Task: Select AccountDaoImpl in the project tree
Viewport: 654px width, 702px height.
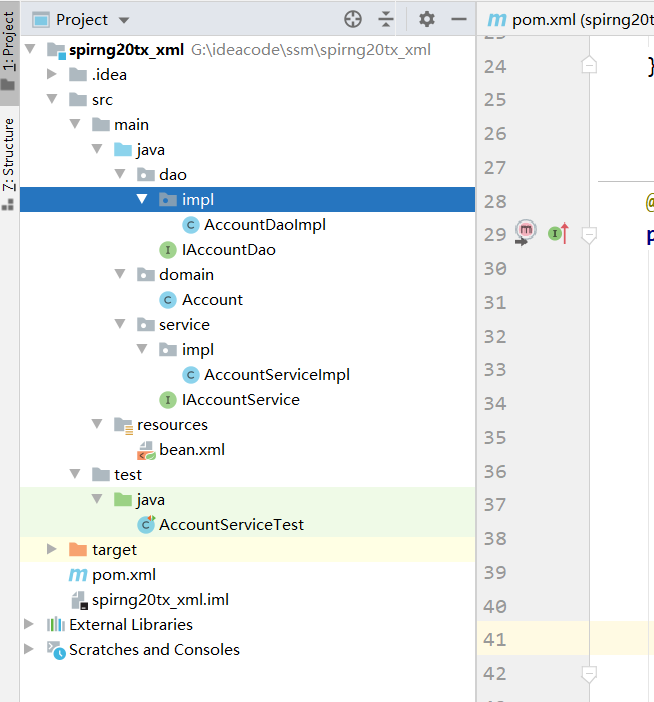Action: (265, 225)
